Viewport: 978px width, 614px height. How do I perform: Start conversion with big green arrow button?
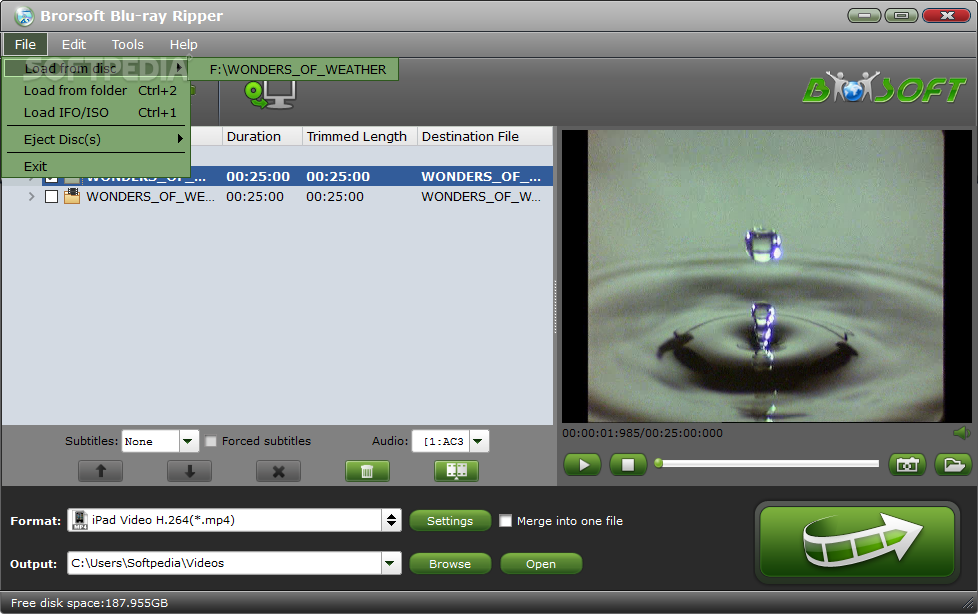pyautogui.click(x=857, y=542)
